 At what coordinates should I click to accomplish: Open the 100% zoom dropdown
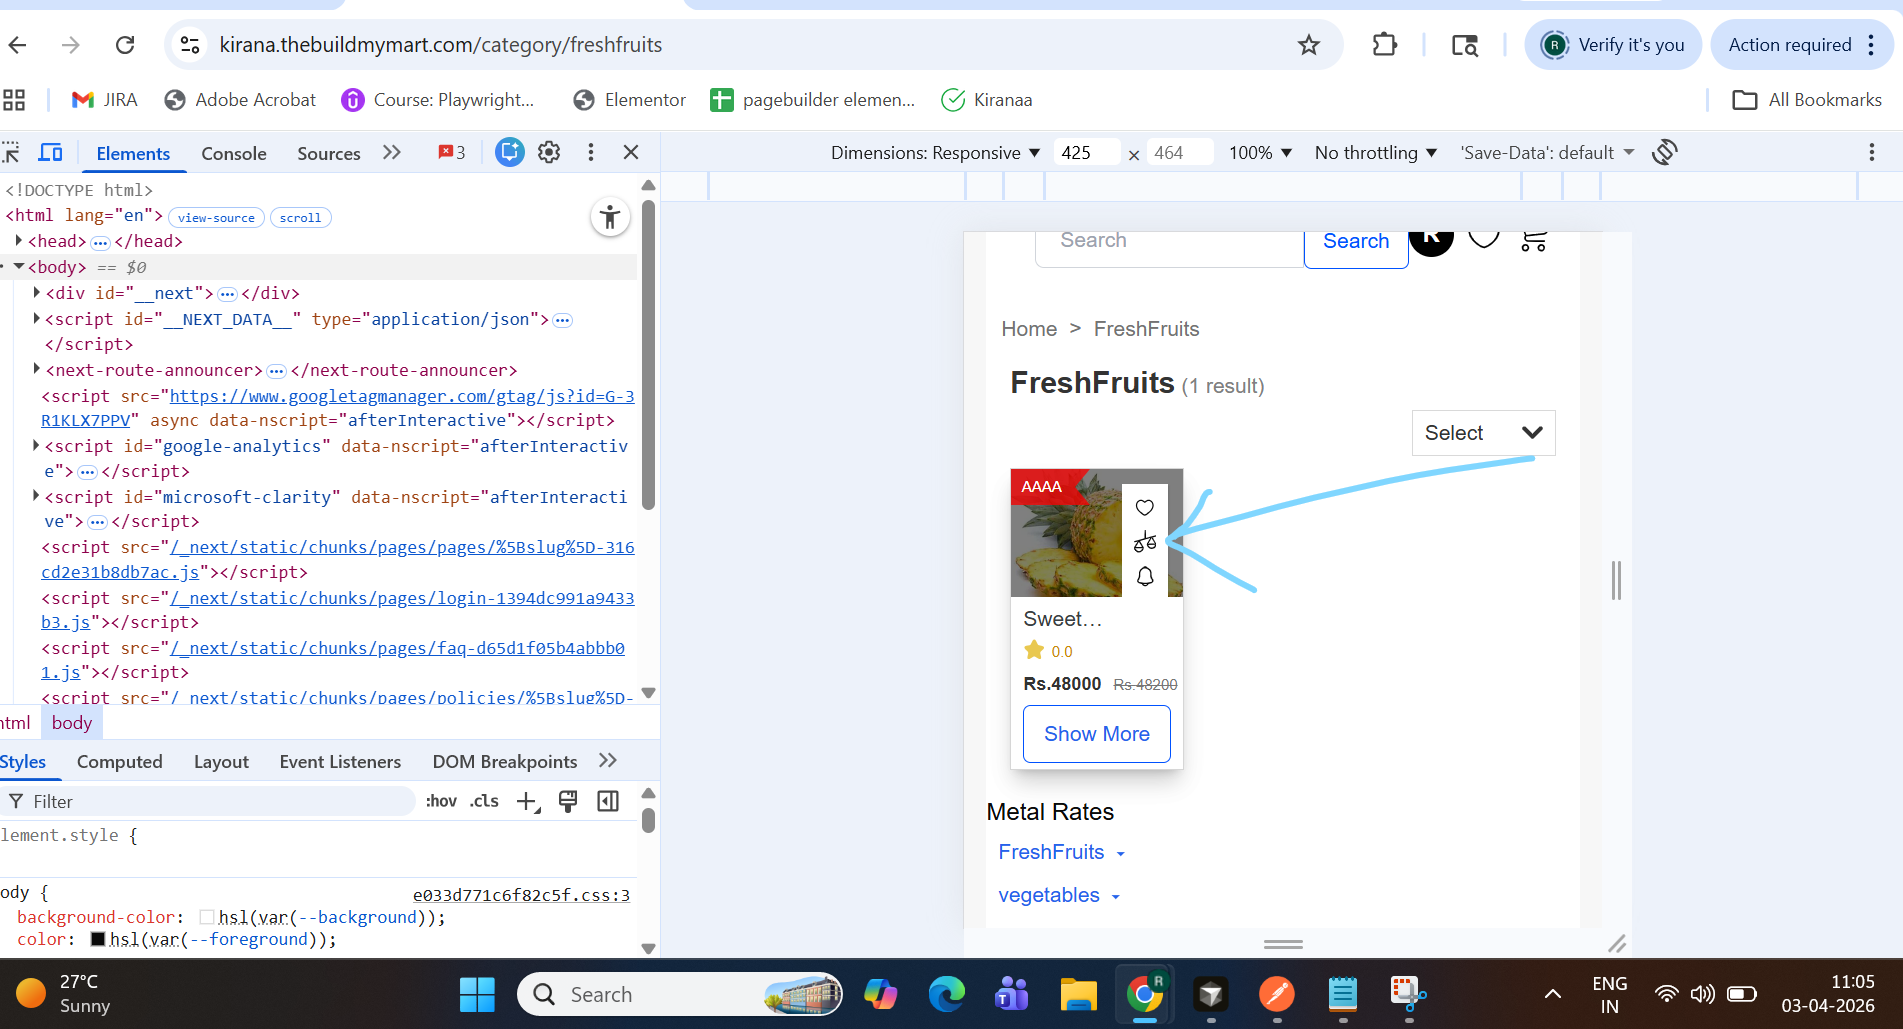pos(1260,153)
